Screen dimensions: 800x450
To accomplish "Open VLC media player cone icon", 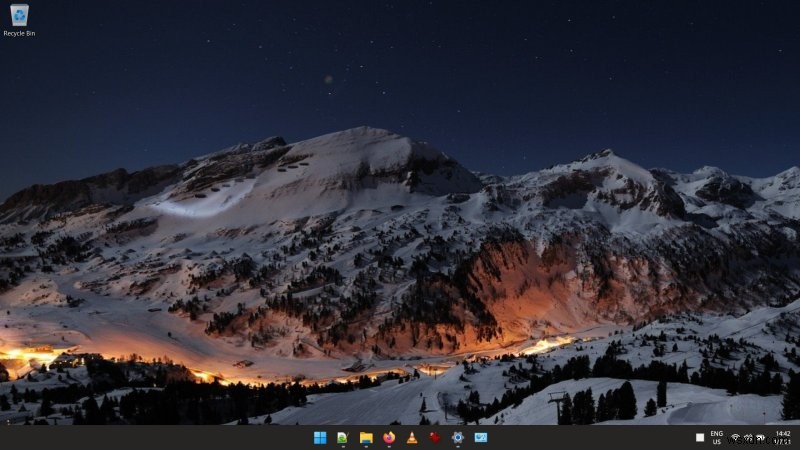I will (x=412, y=438).
